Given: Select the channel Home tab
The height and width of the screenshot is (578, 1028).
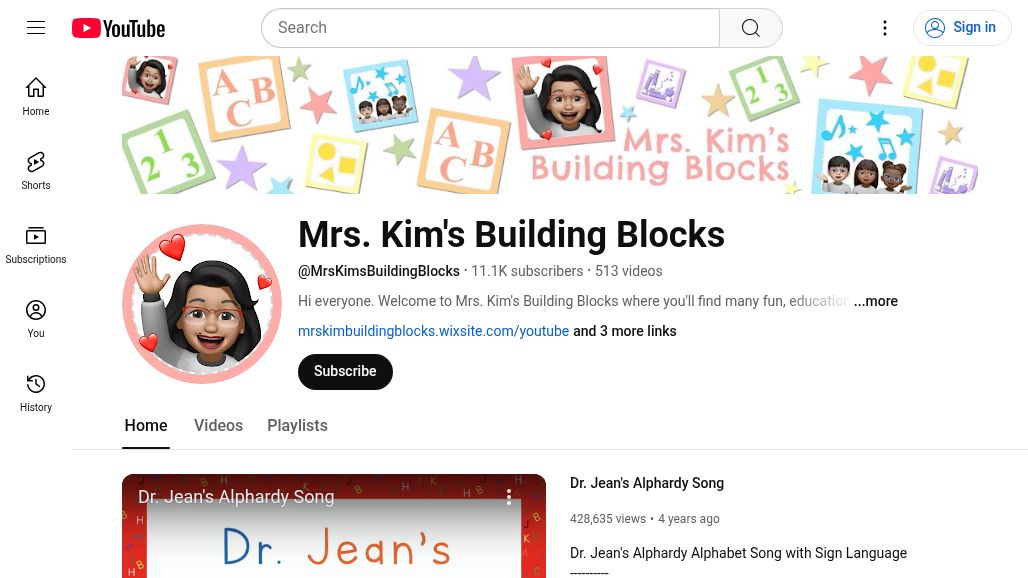Looking at the screenshot, I should [x=146, y=426].
